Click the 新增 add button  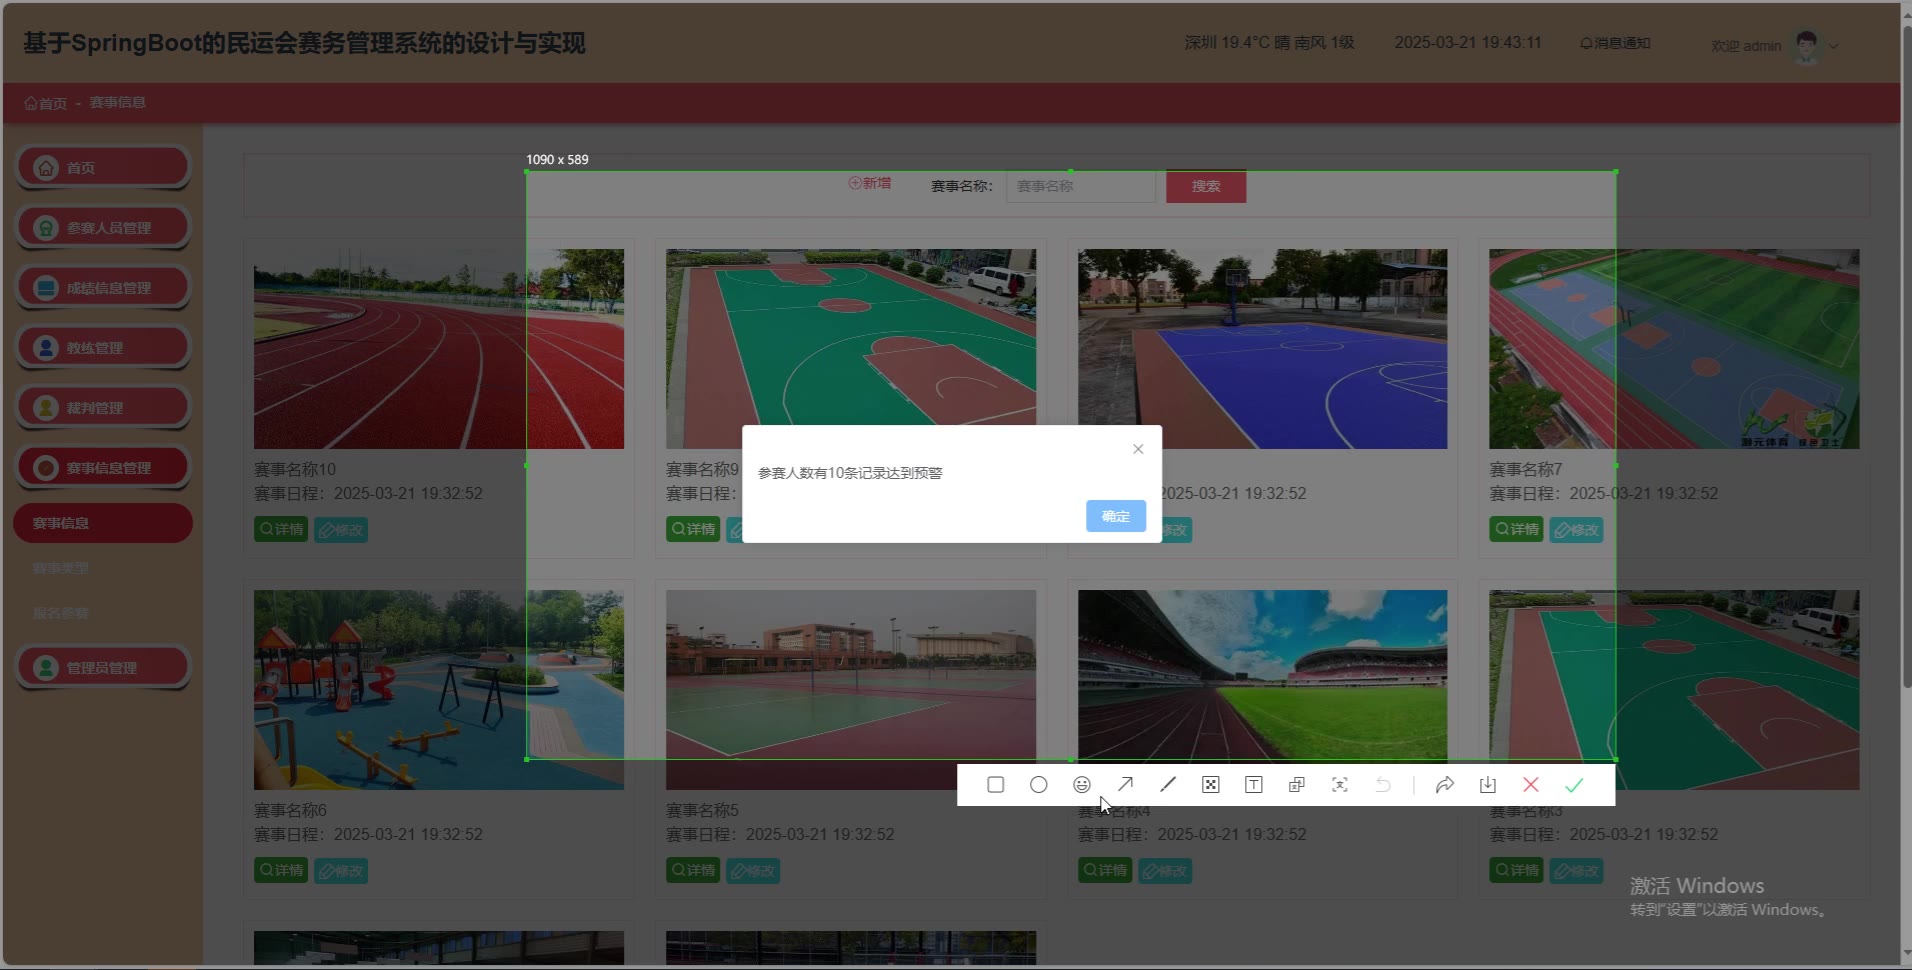[x=869, y=183]
